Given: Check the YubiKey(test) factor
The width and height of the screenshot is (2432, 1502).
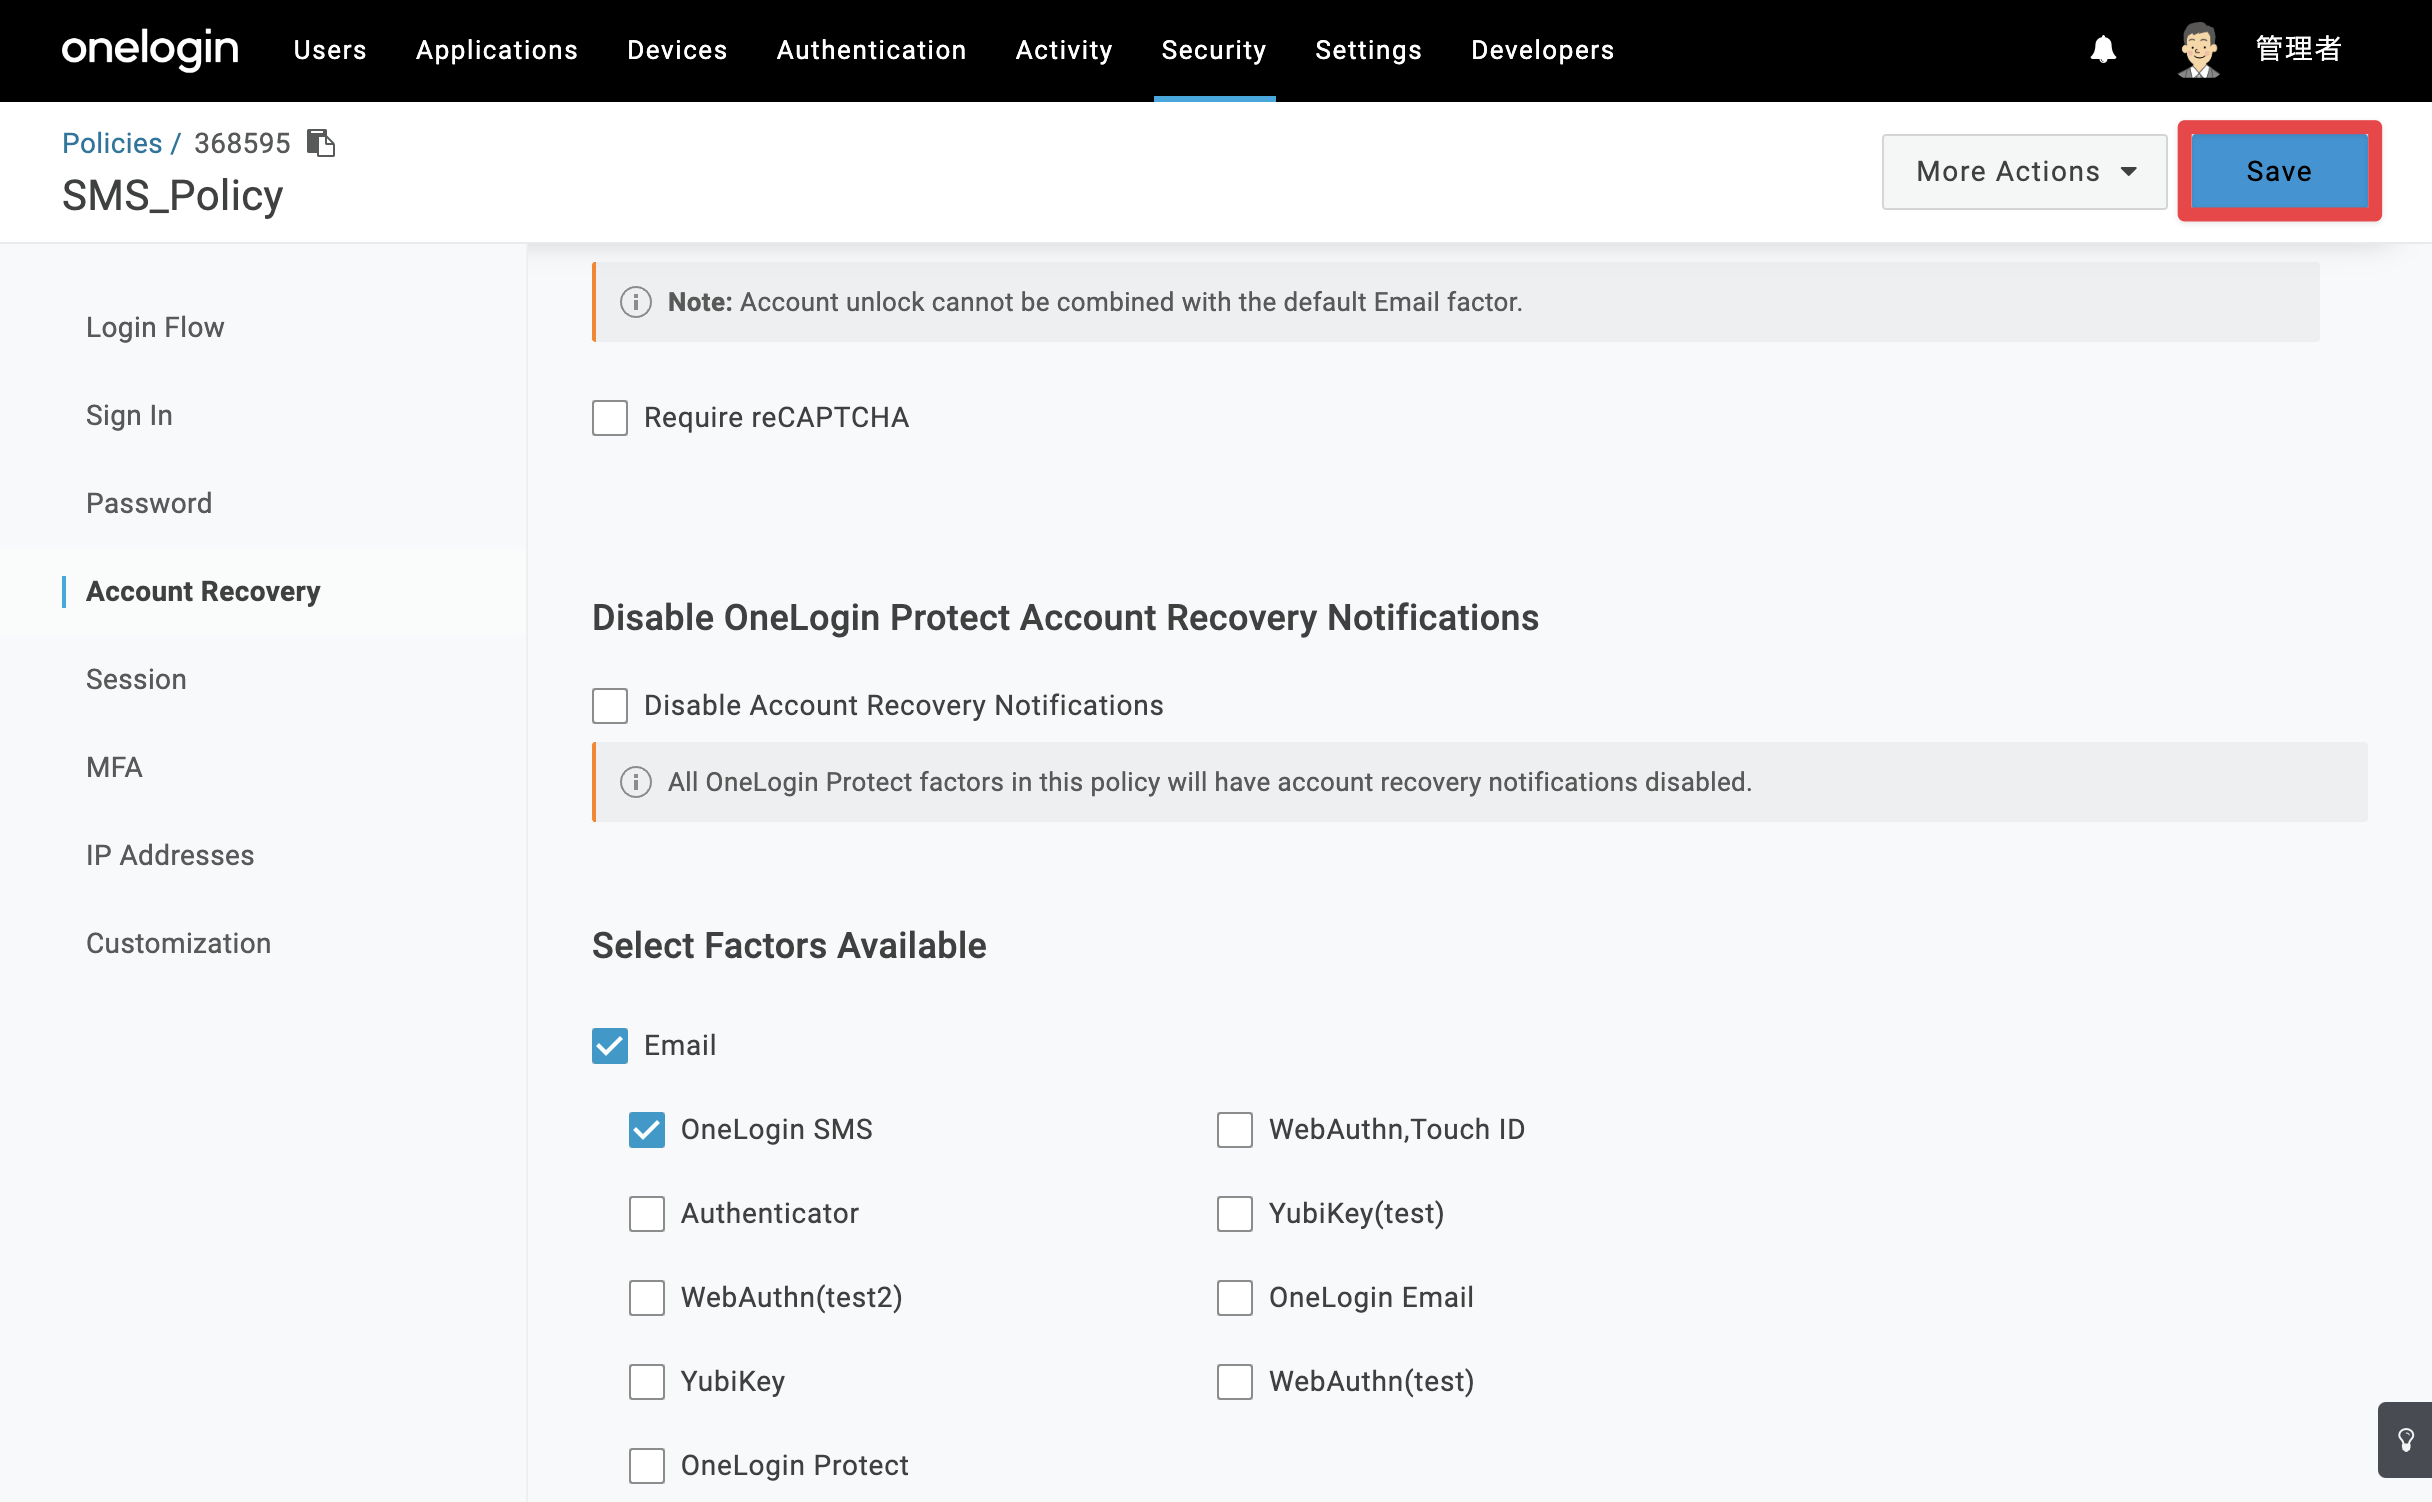Looking at the screenshot, I should (1235, 1214).
